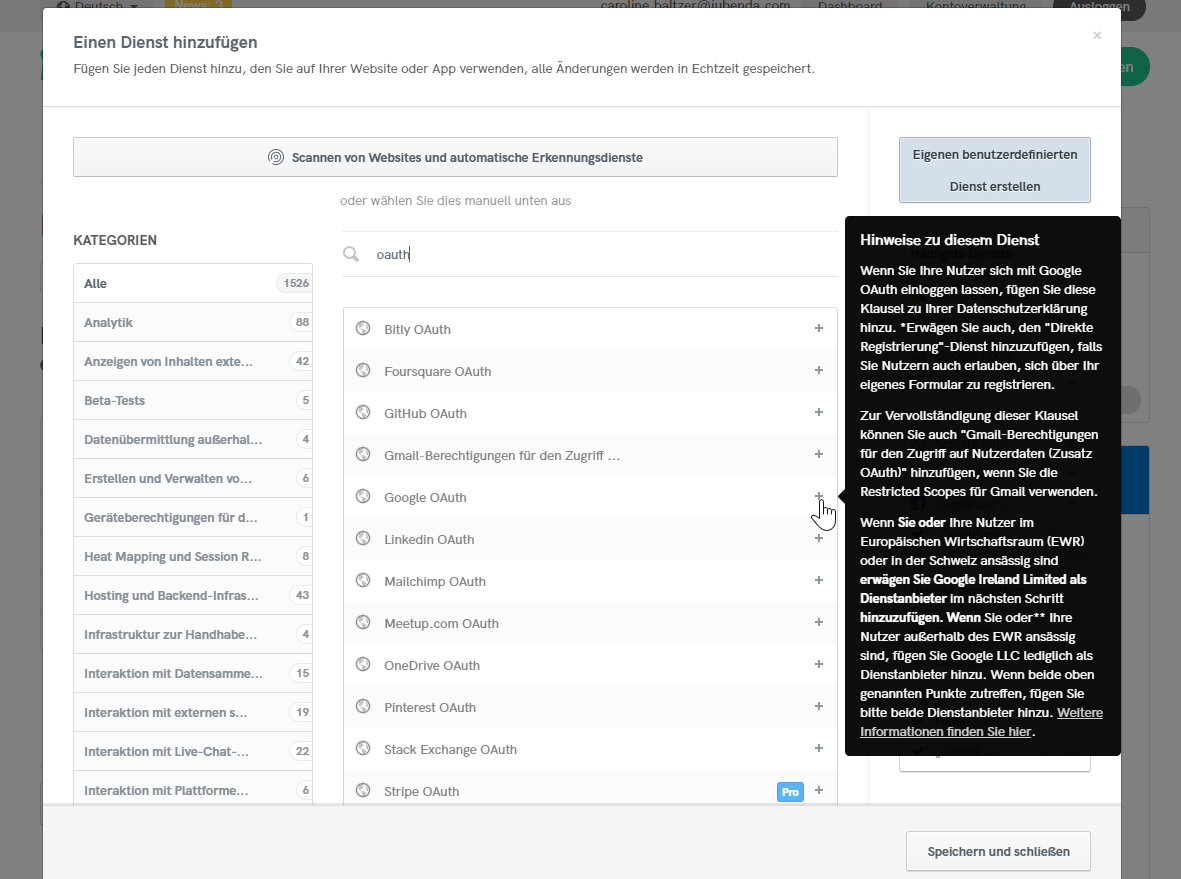The width and height of the screenshot is (1181, 879).
Task: Create a custom service via the blue-bordered button
Action: pyautogui.click(x=994, y=170)
